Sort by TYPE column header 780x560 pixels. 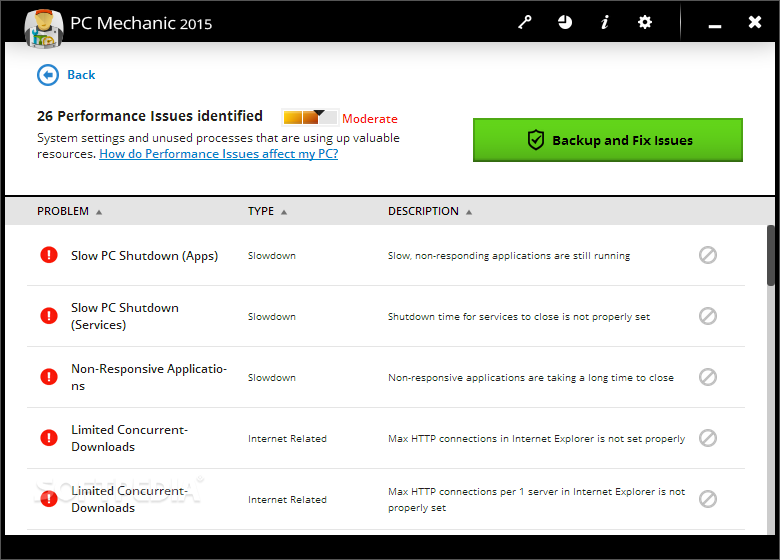[267, 211]
